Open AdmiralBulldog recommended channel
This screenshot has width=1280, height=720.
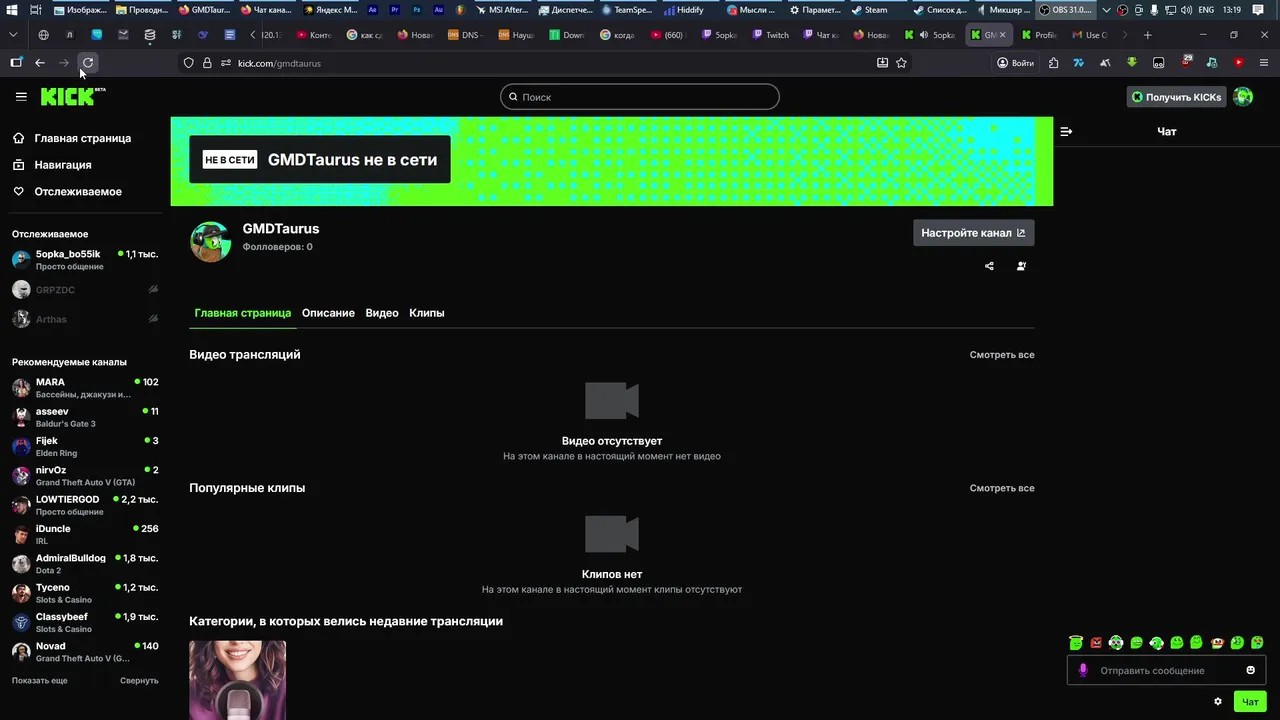85,564
